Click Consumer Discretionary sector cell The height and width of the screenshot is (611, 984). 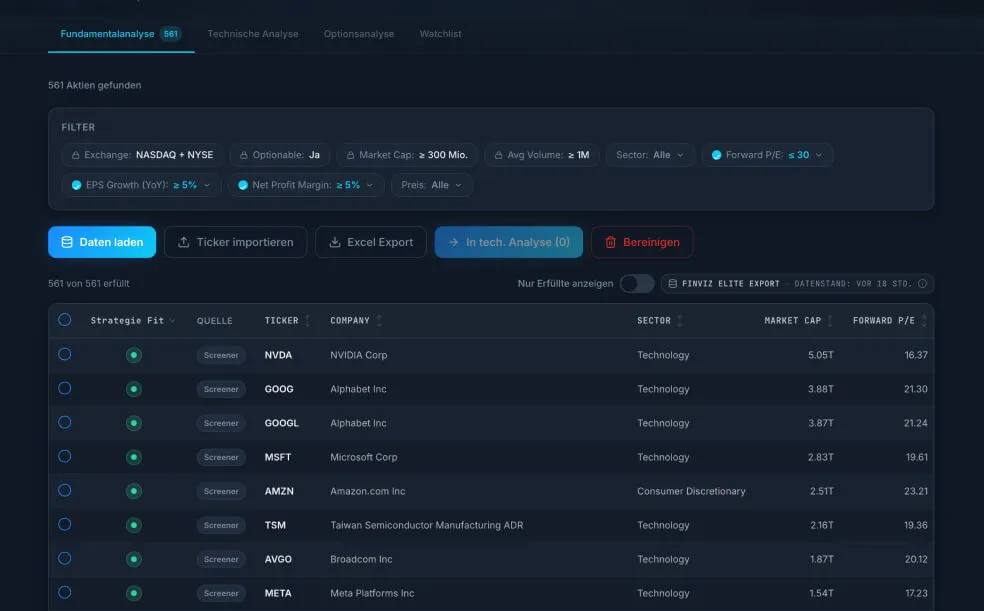(x=692, y=491)
